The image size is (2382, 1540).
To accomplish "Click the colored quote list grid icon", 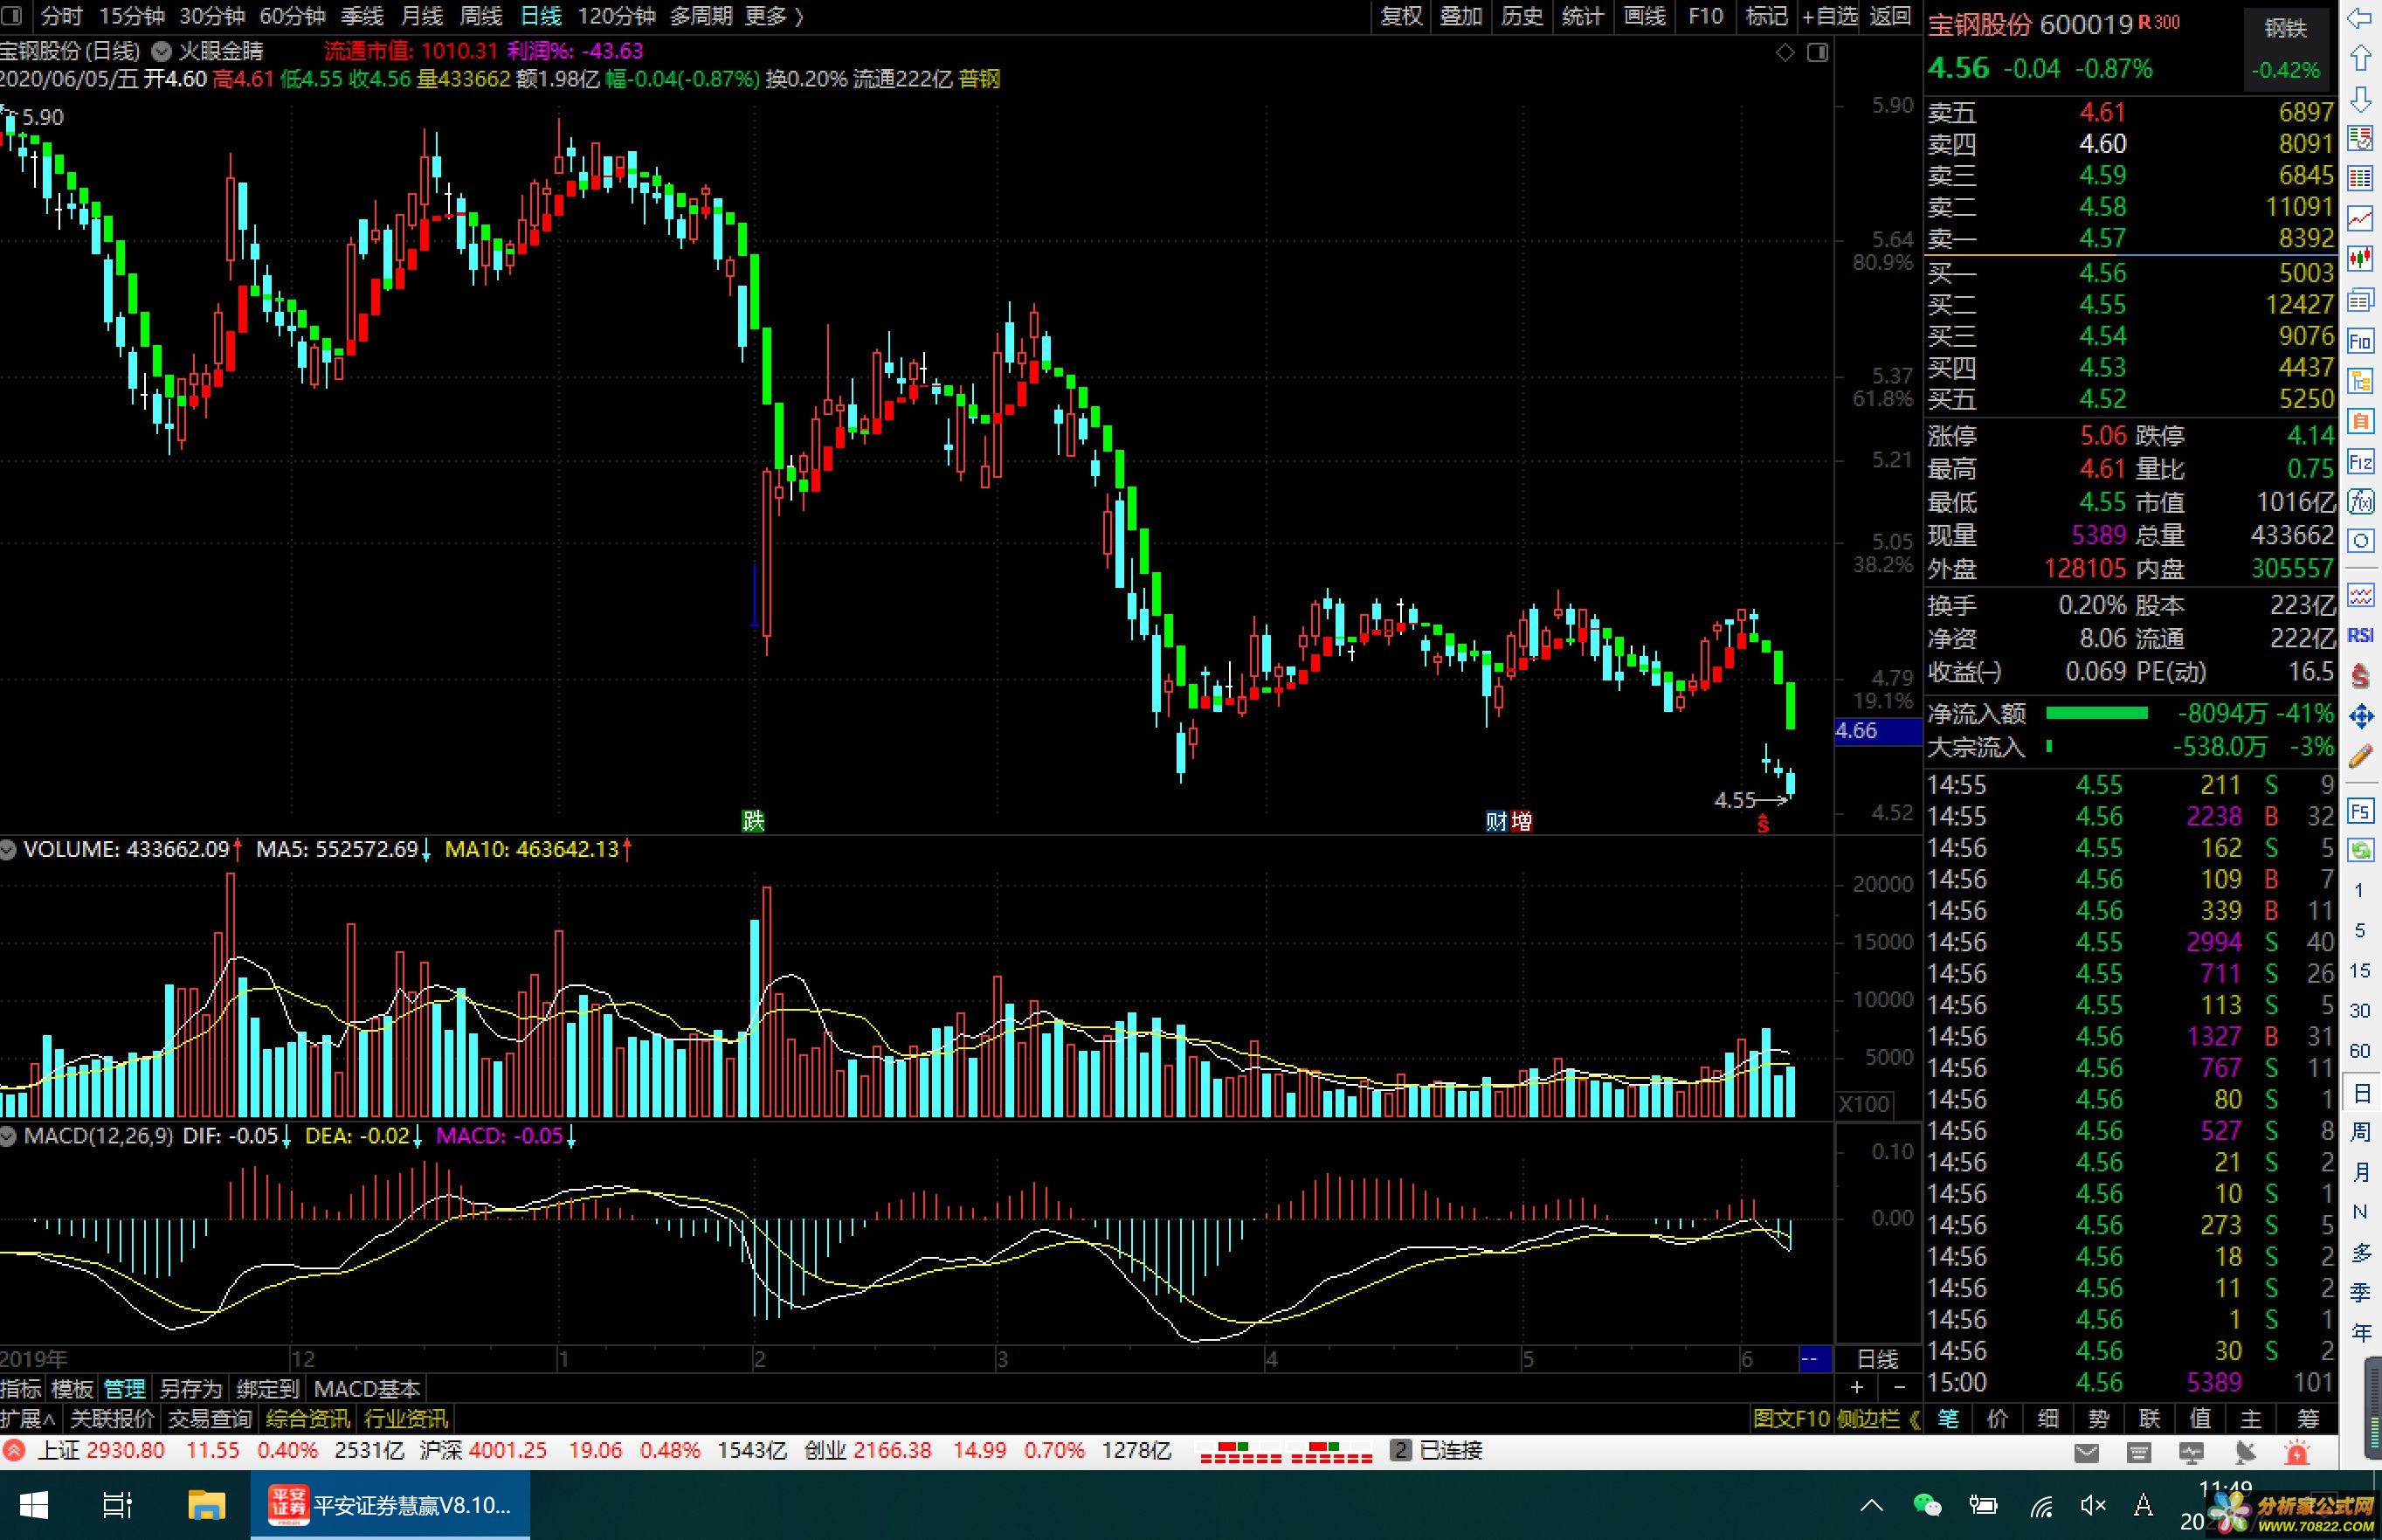I will 2360,178.
